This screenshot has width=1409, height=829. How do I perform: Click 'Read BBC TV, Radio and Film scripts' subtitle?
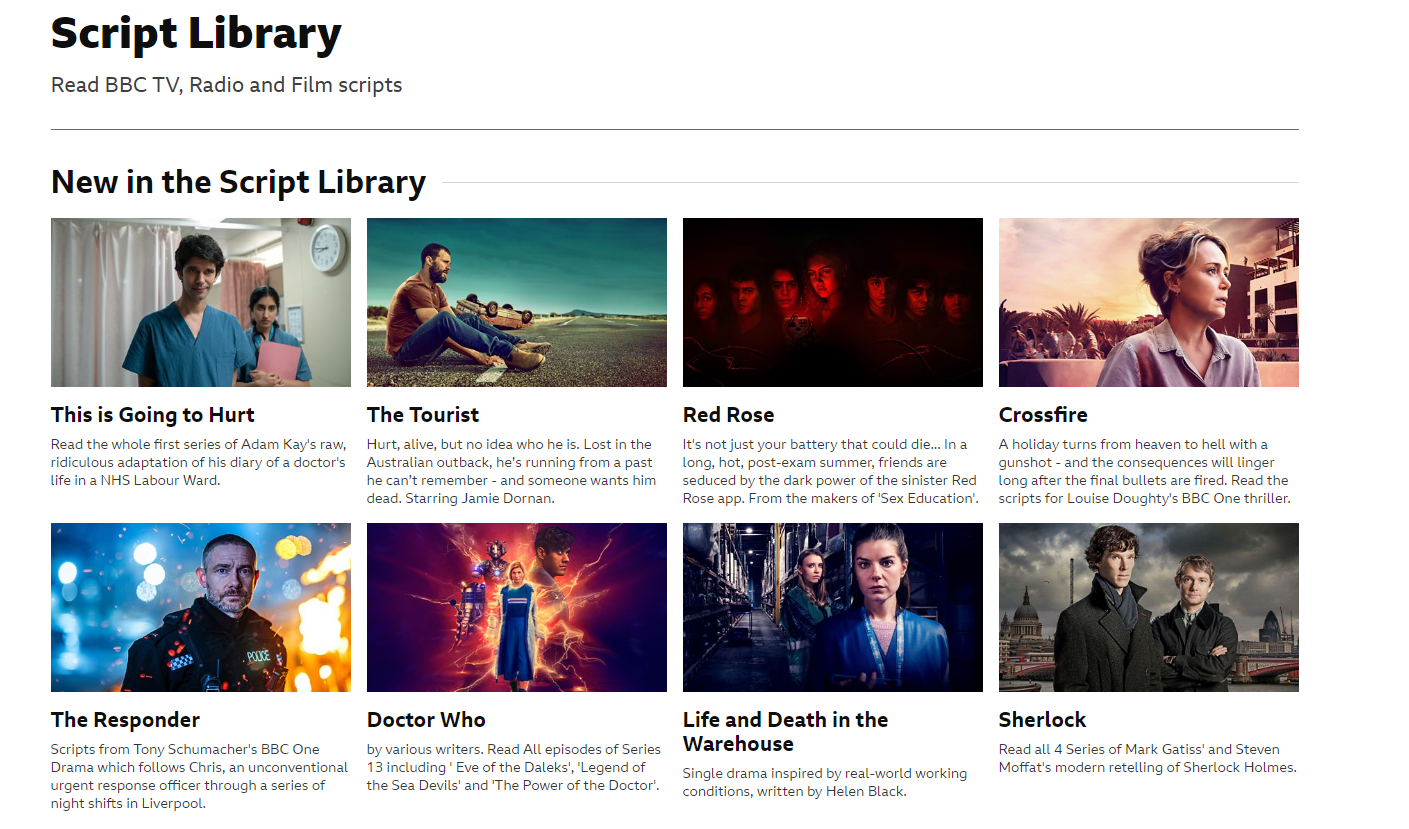pyautogui.click(x=227, y=85)
